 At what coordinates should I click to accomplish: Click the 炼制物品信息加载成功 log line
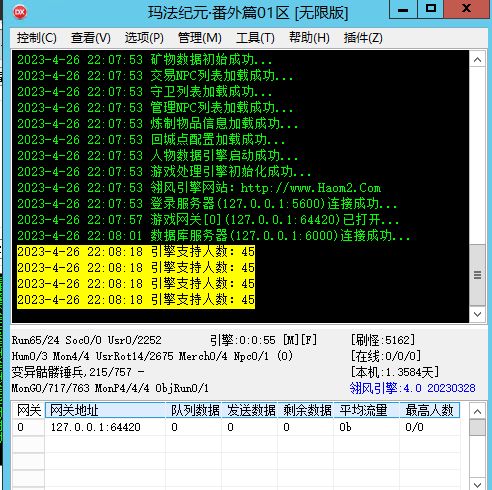tap(158, 124)
